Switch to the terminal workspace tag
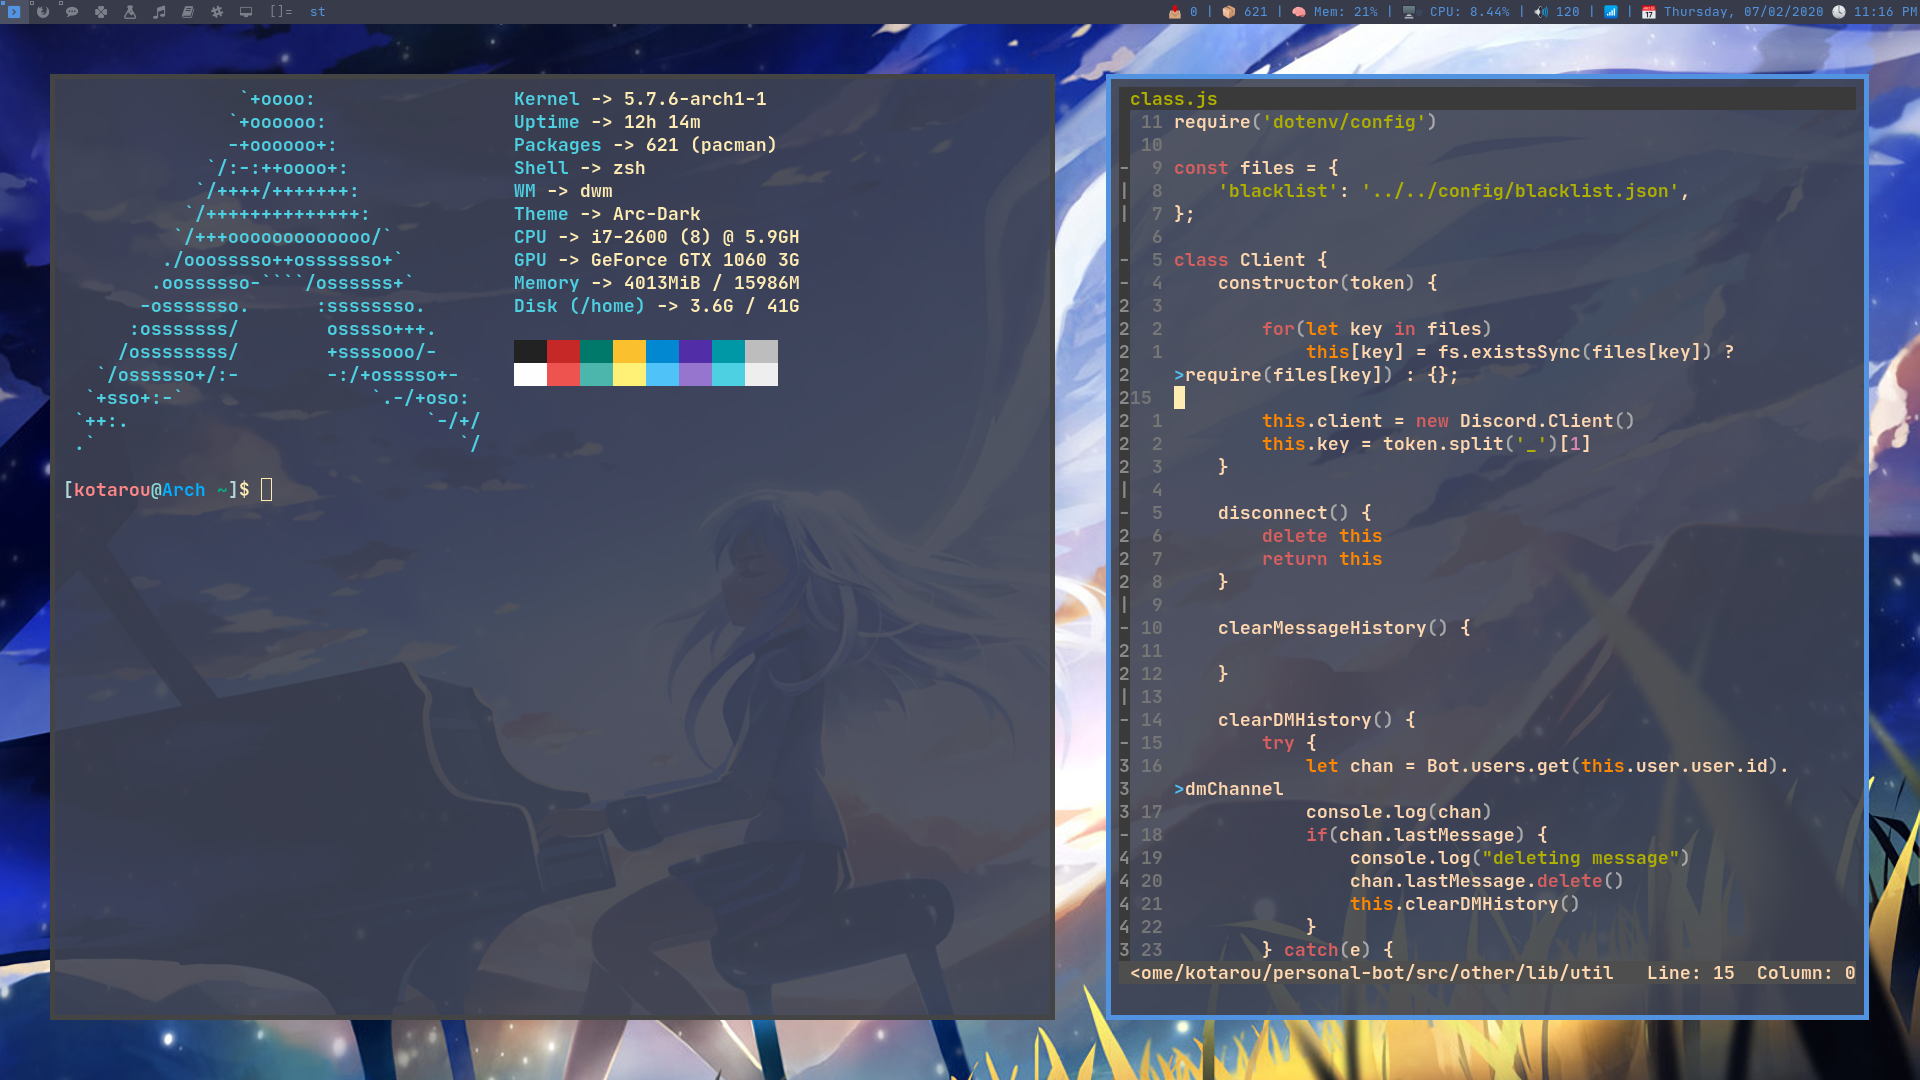 point(13,12)
